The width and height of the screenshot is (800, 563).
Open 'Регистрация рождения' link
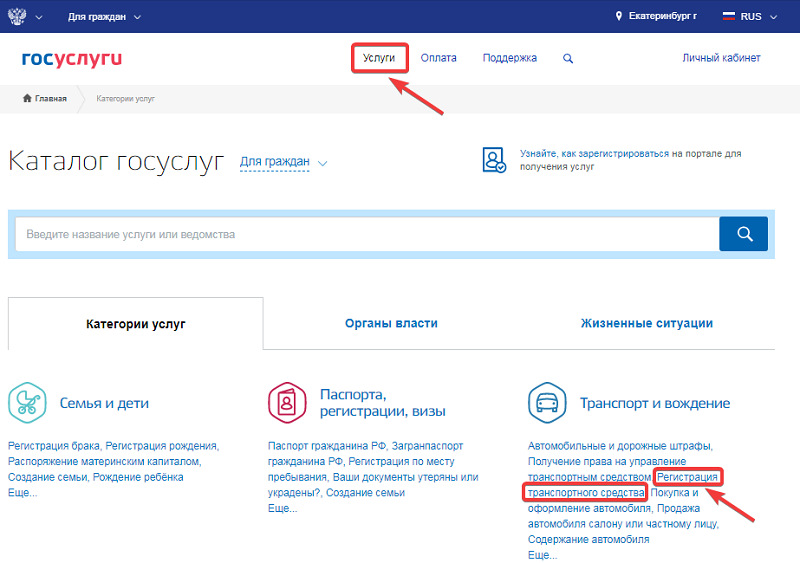point(161,446)
